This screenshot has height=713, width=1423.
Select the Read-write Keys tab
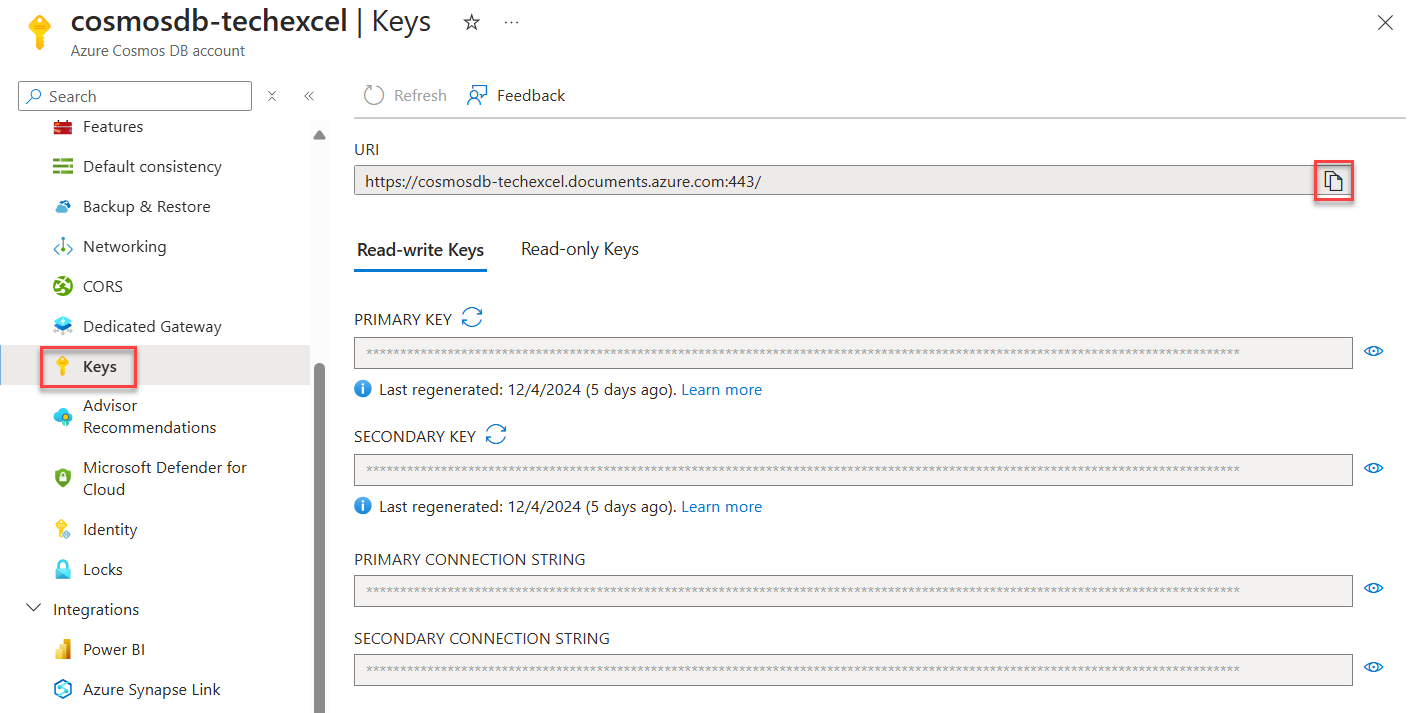[420, 250]
